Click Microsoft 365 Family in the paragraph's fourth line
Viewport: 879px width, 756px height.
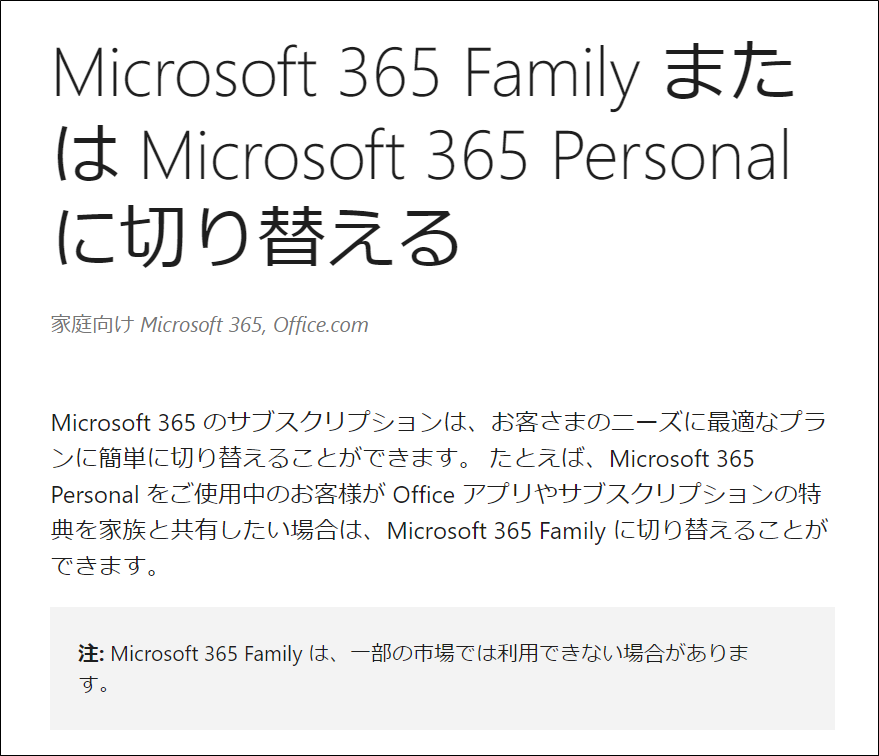[497, 531]
